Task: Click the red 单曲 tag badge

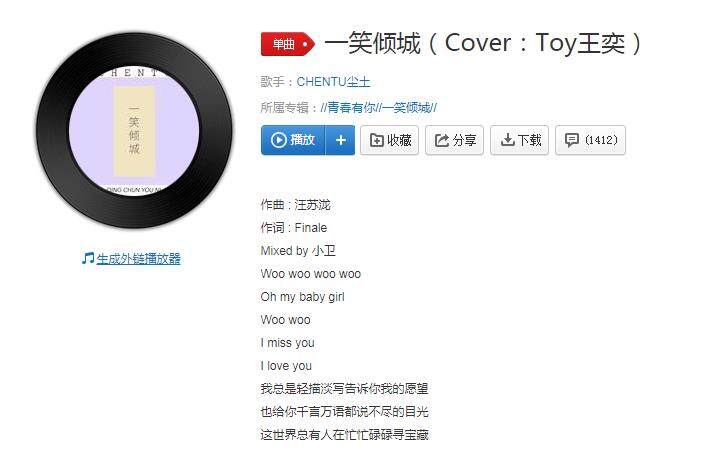Action: 287,44
